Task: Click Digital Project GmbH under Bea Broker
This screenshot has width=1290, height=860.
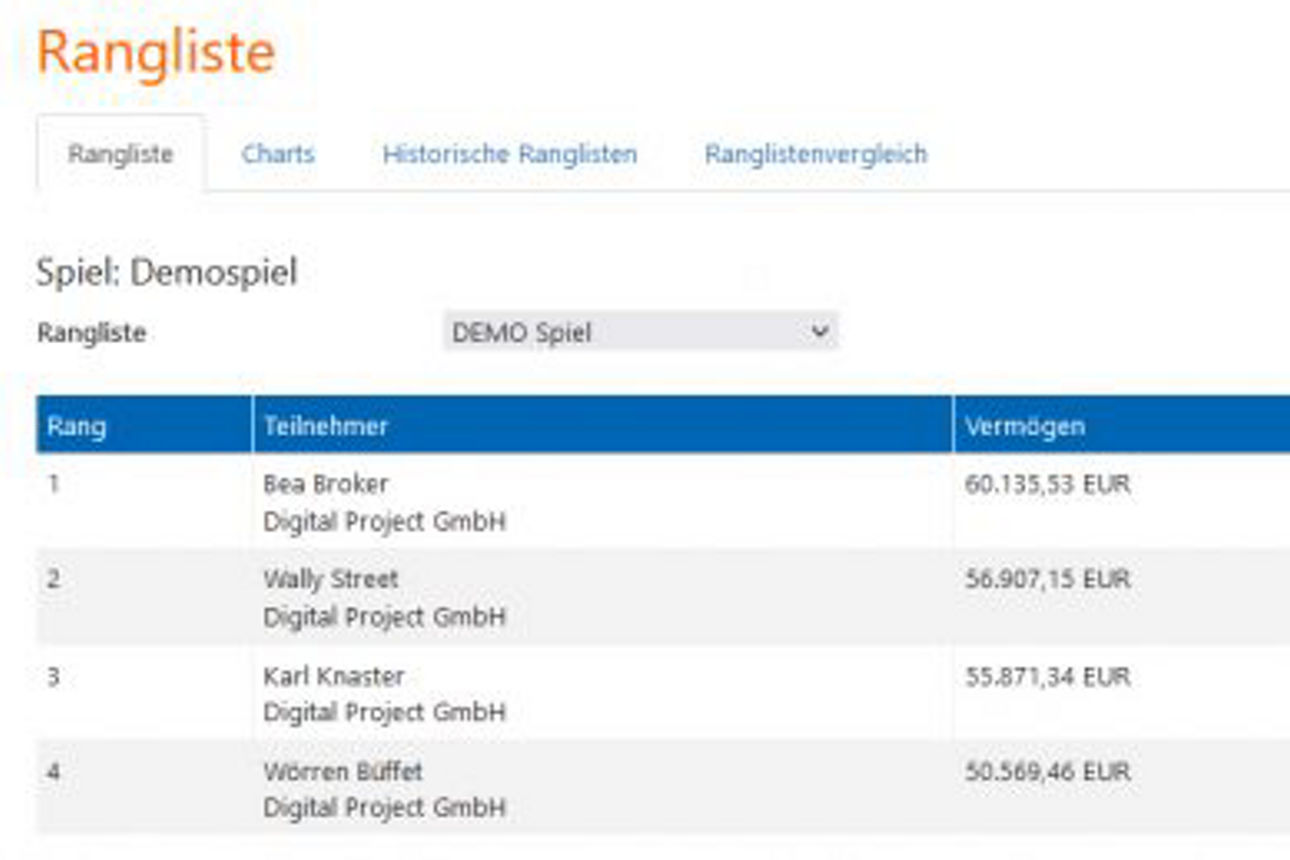Action: click(383, 520)
